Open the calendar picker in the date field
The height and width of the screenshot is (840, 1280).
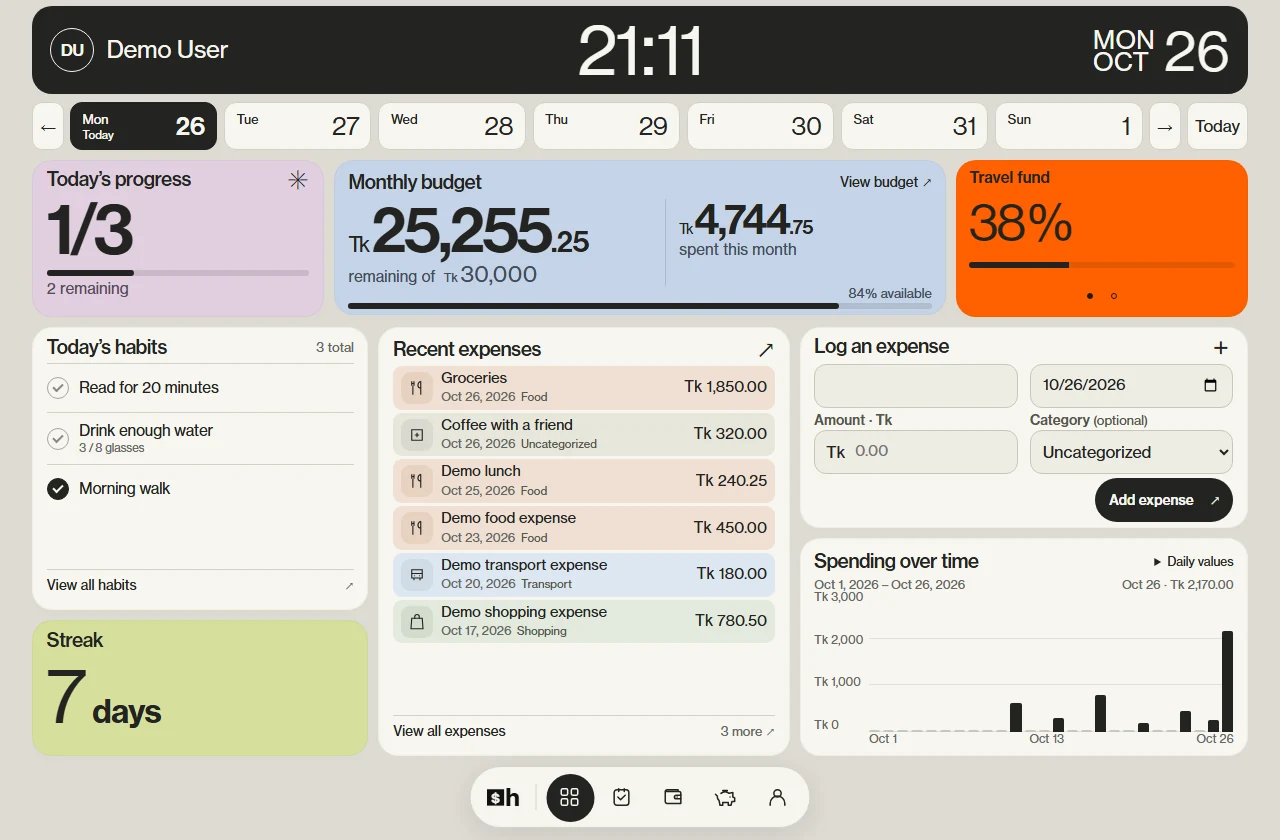tap(1211, 386)
